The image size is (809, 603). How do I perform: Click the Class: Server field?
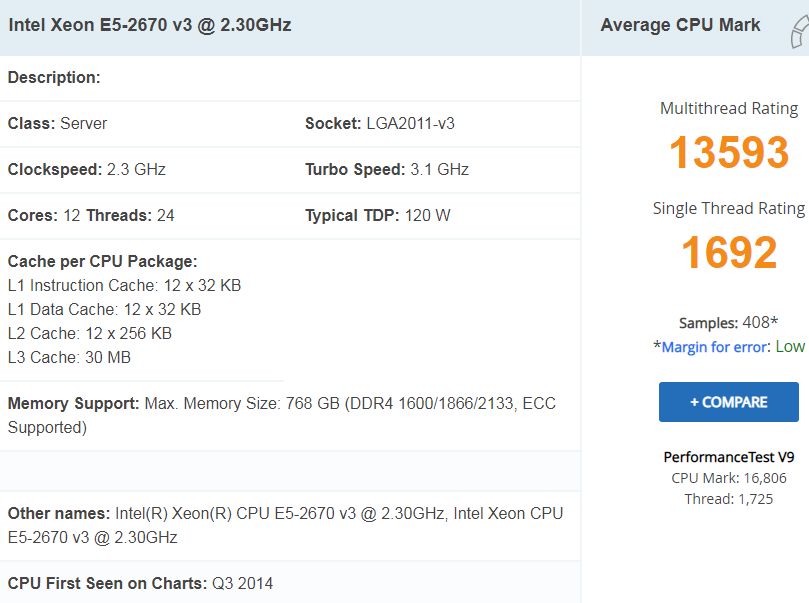coord(57,123)
